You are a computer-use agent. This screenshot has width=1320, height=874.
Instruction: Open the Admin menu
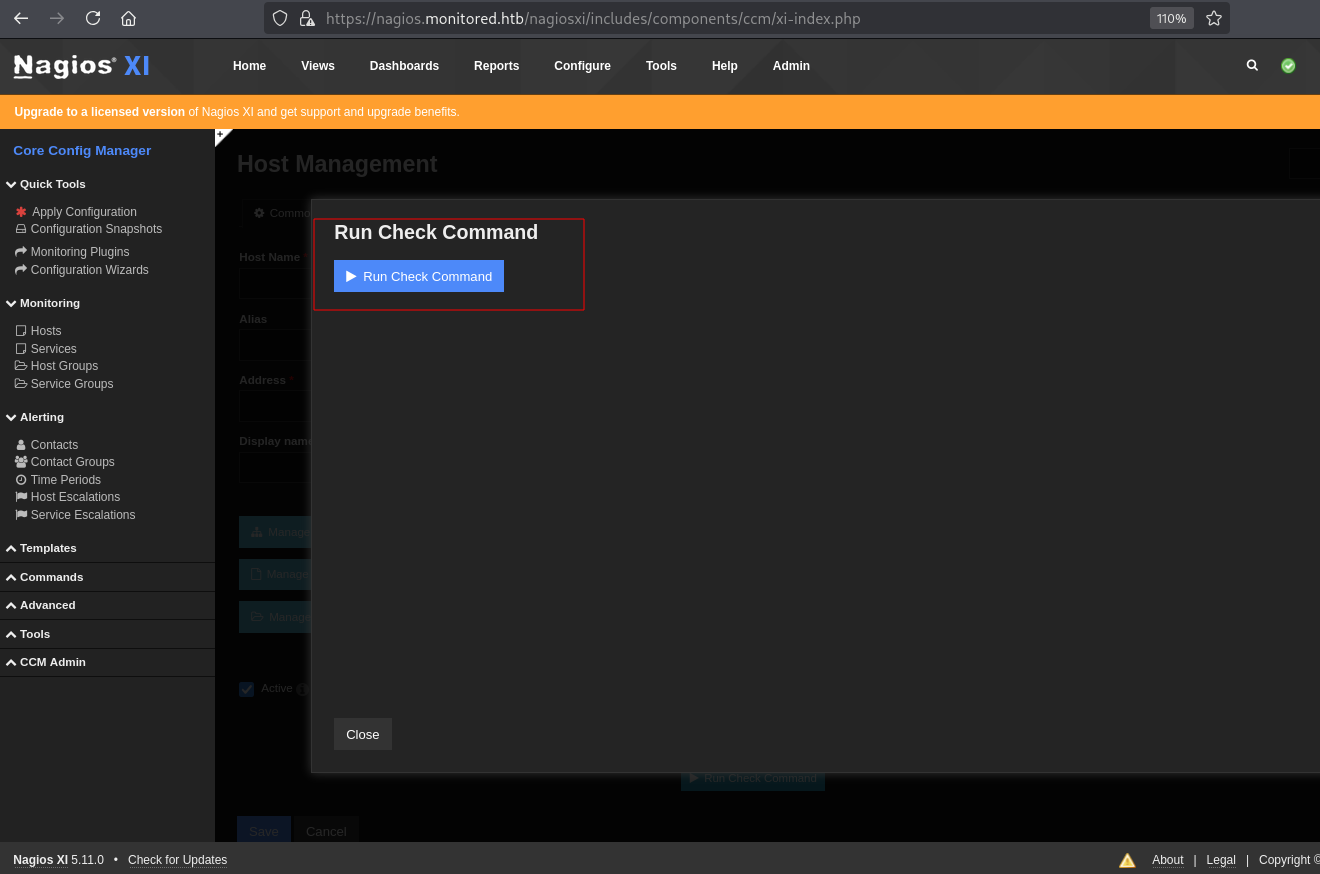pos(791,66)
